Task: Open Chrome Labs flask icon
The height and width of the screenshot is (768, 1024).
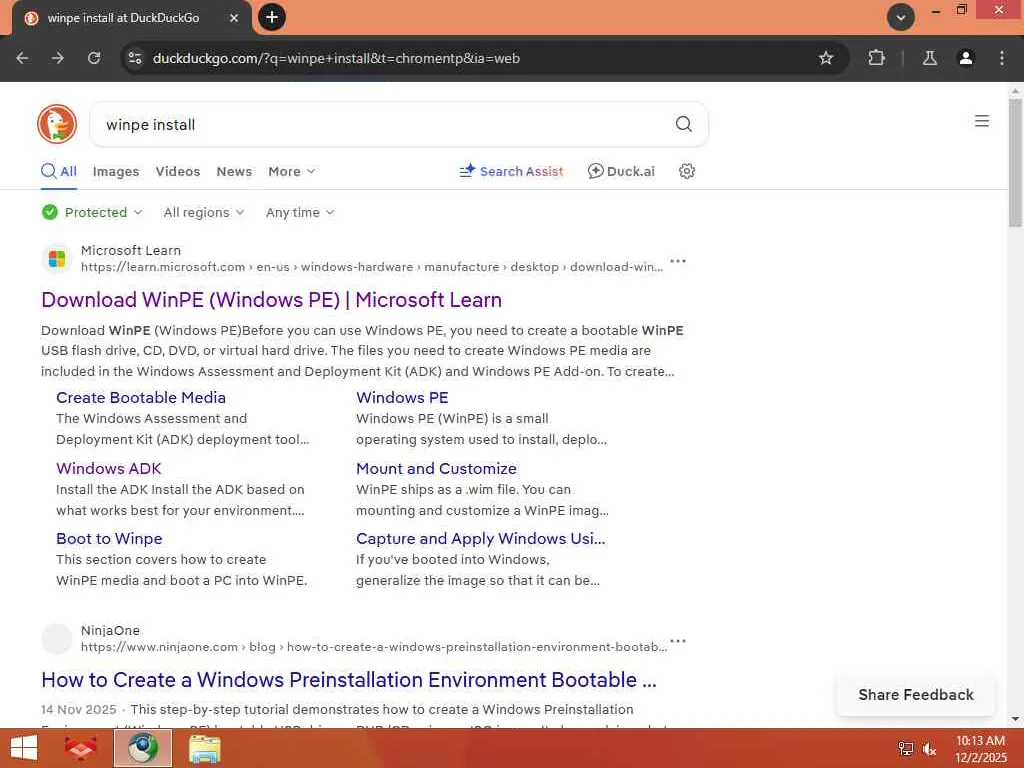Action: point(929,58)
